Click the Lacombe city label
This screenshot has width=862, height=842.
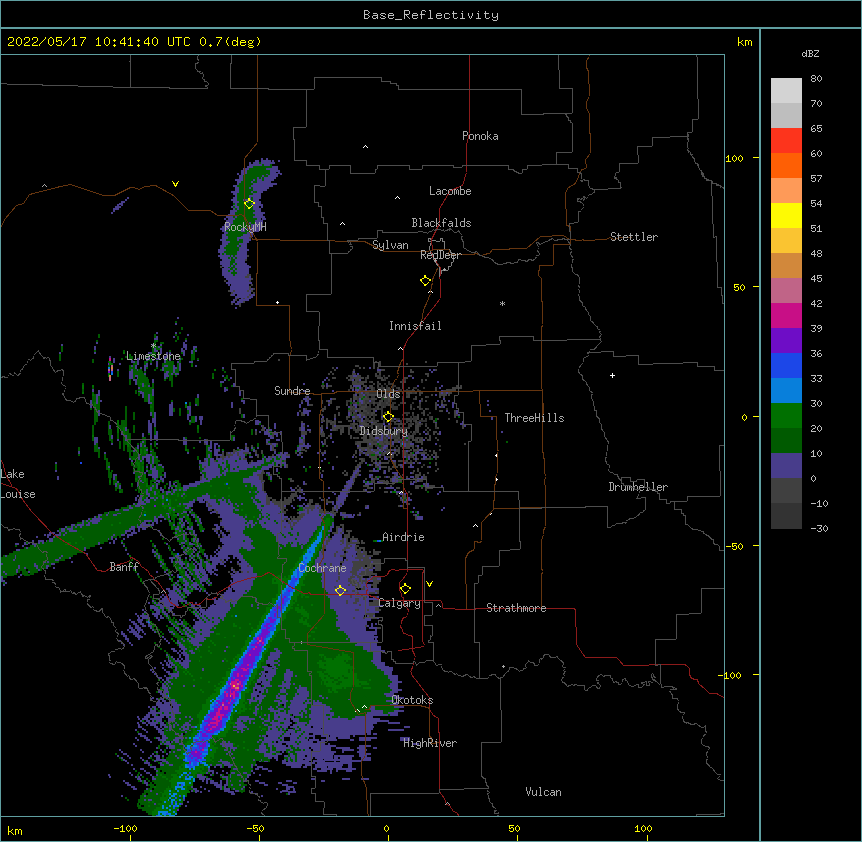coord(450,191)
